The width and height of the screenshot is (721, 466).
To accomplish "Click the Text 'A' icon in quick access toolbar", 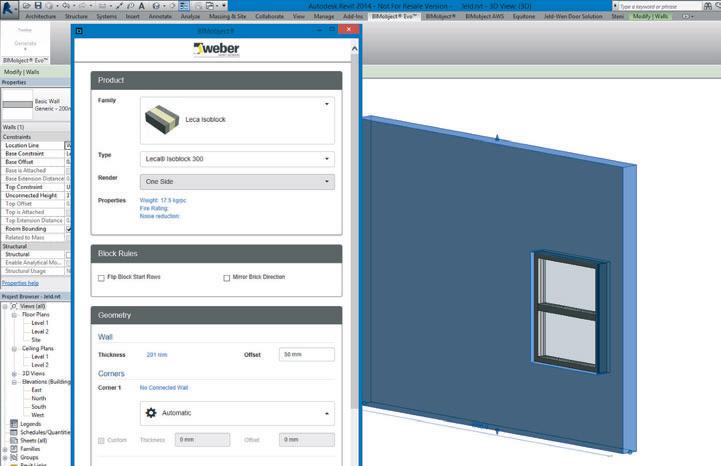I will [x=142, y=6].
